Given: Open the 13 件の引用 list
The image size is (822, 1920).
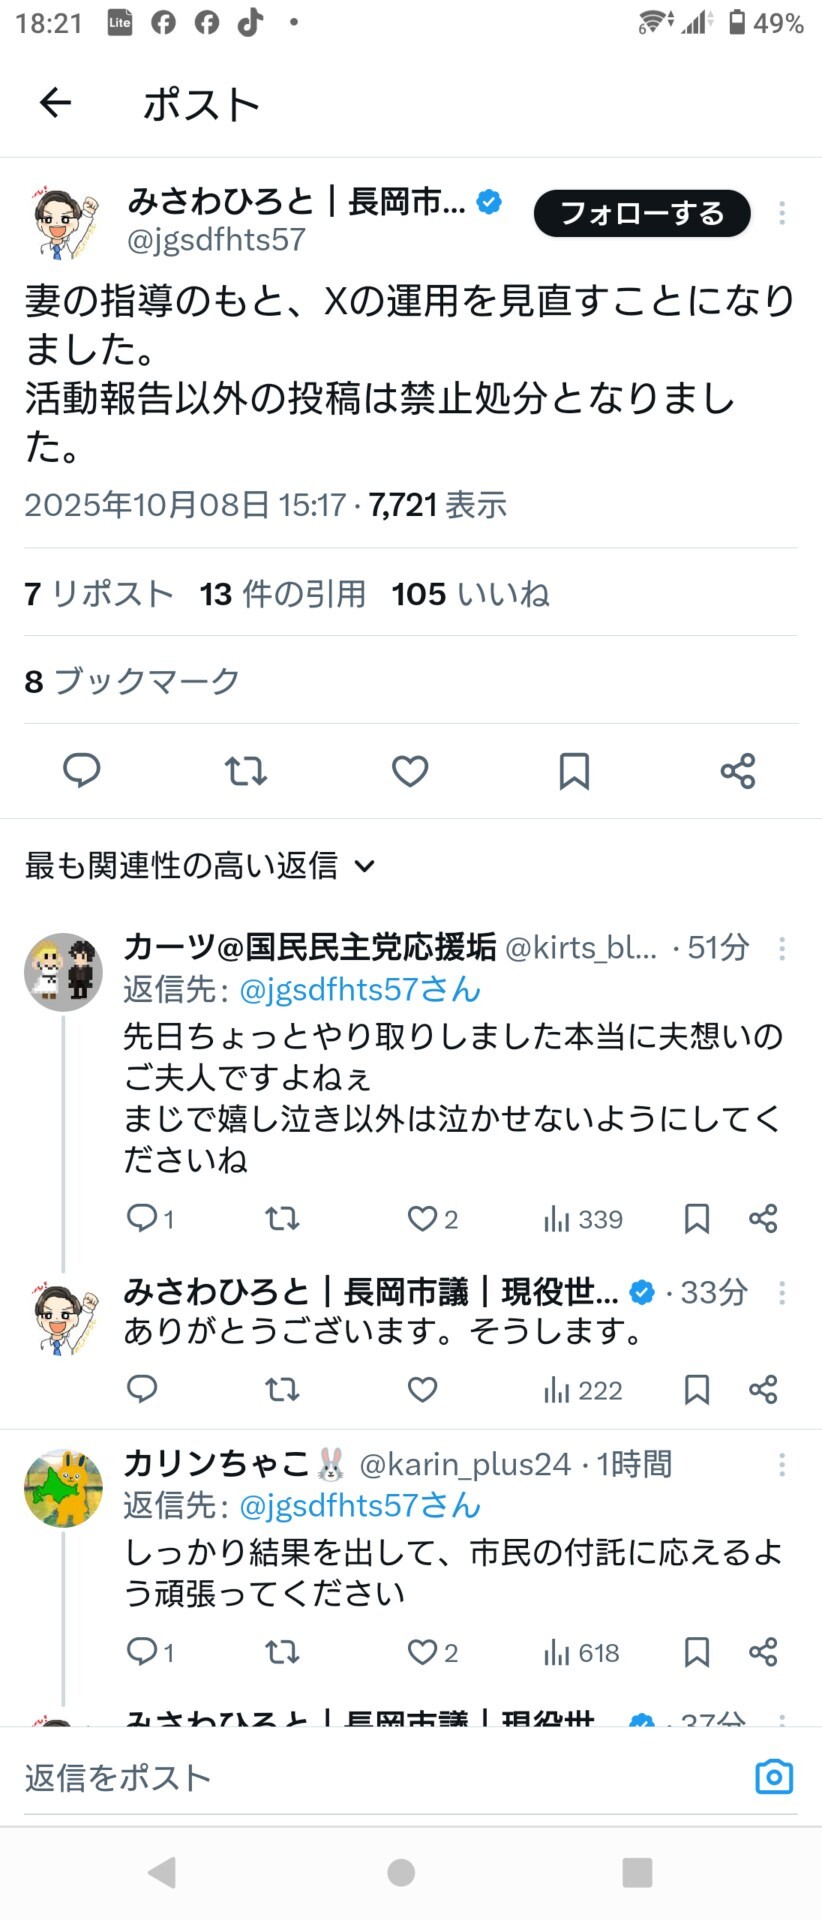Looking at the screenshot, I should (x=283, y=594).
